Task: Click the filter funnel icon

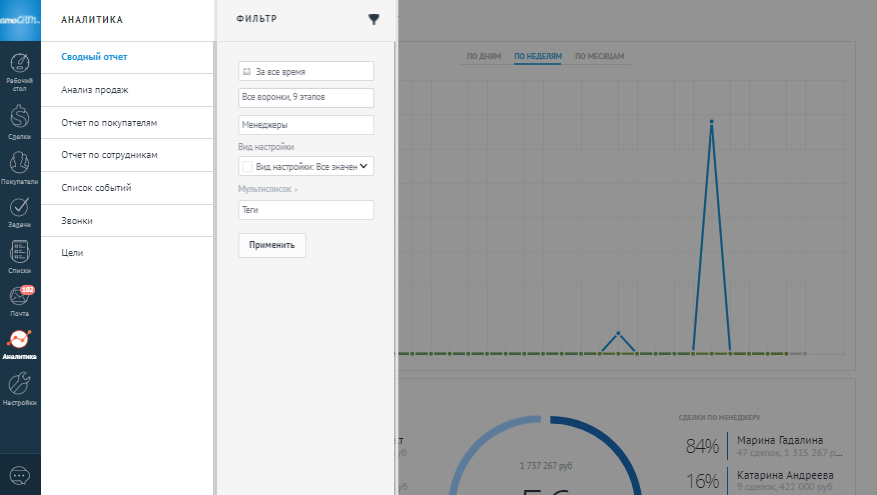Action: [x=374, y=19]
